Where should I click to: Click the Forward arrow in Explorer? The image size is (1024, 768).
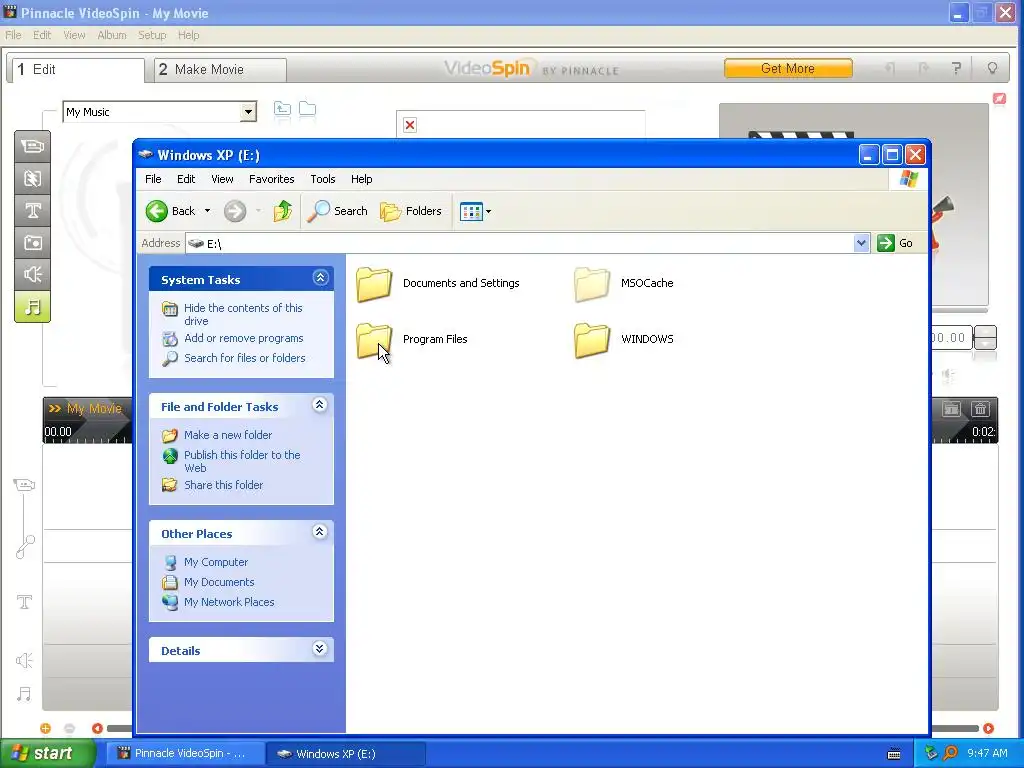[235, 211]
